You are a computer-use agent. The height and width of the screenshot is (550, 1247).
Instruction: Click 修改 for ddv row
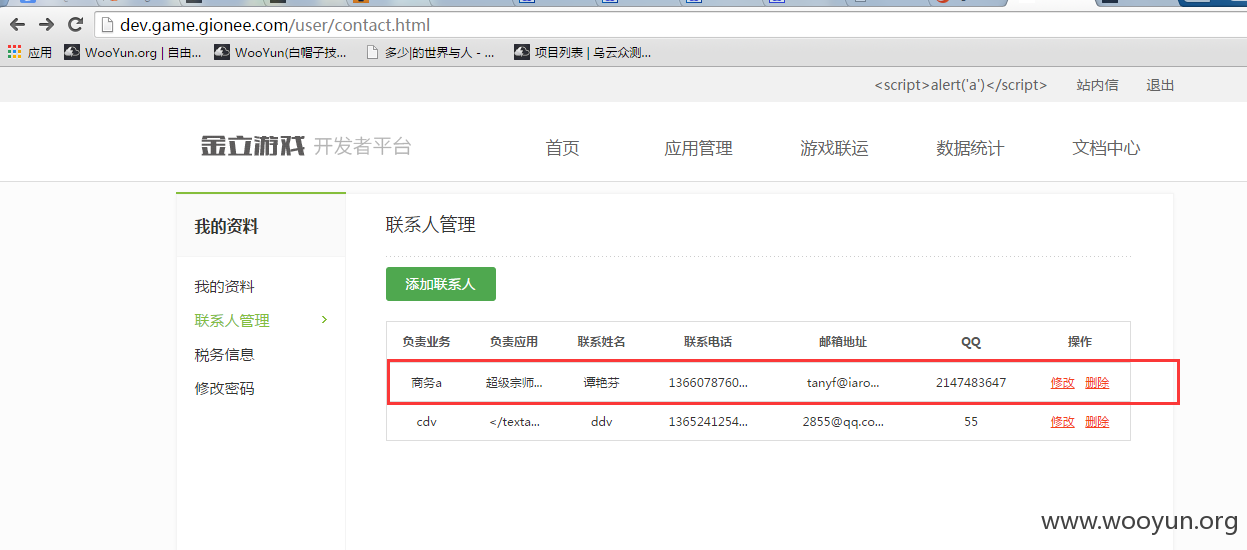(1062, 422)
